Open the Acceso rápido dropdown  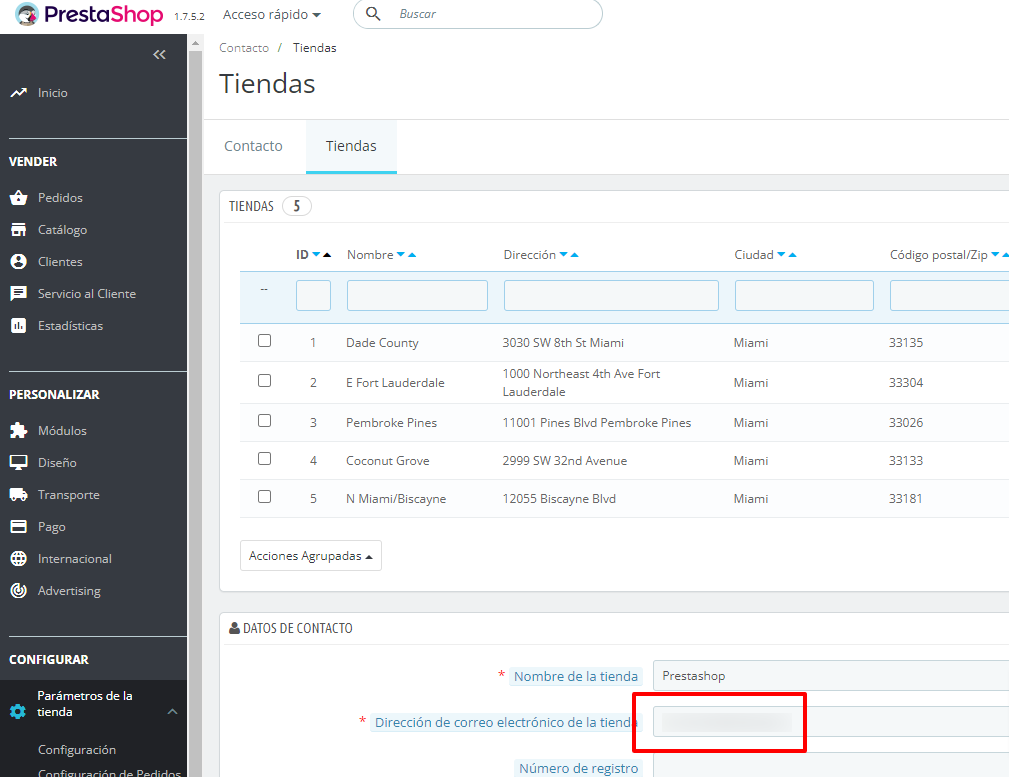pyautogui.click(x=272, y=14)
